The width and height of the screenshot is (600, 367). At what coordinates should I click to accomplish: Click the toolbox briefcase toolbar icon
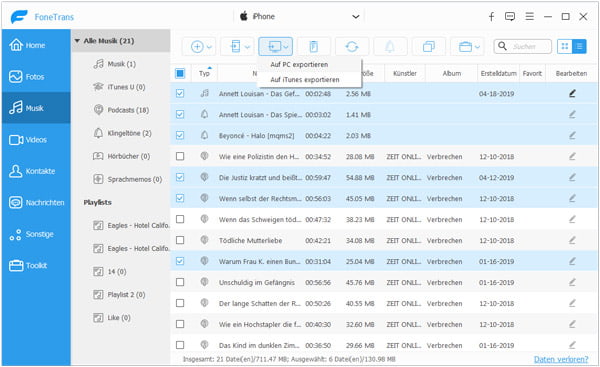click(465, 47)
